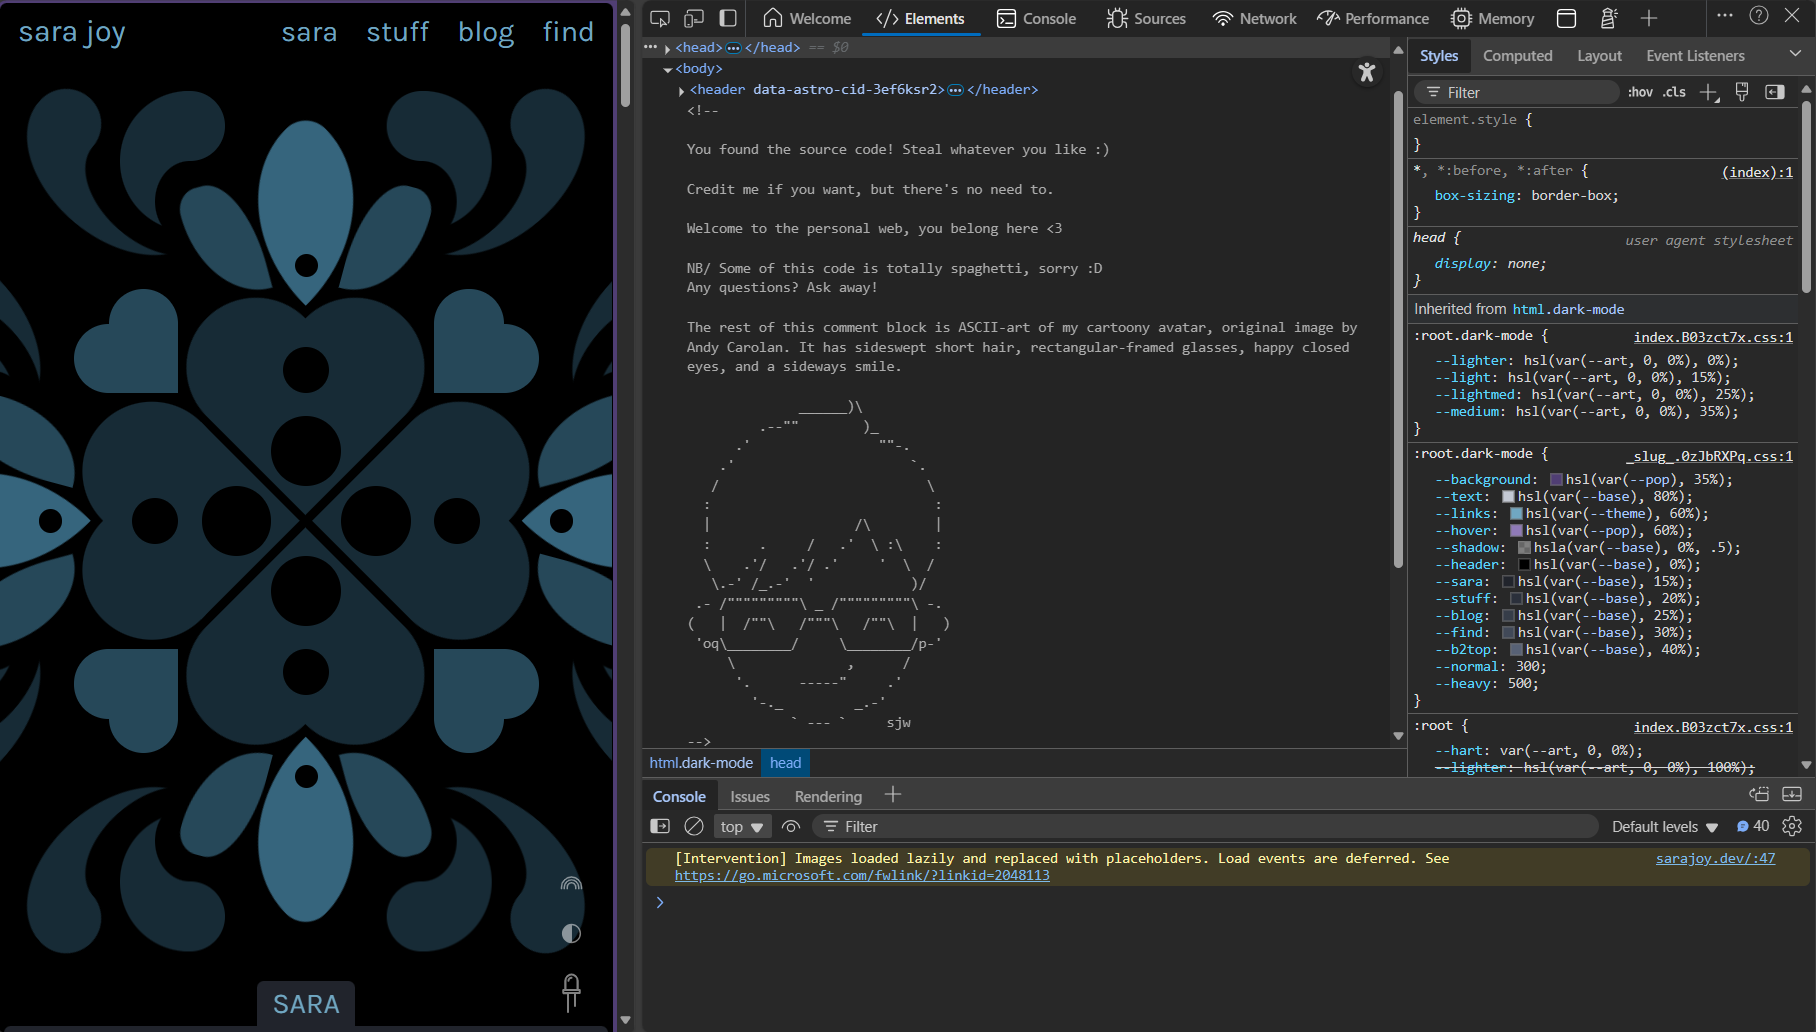Click the rainbow theme icon on webpage
The image size is (1816, 1032).
(571, 884)
